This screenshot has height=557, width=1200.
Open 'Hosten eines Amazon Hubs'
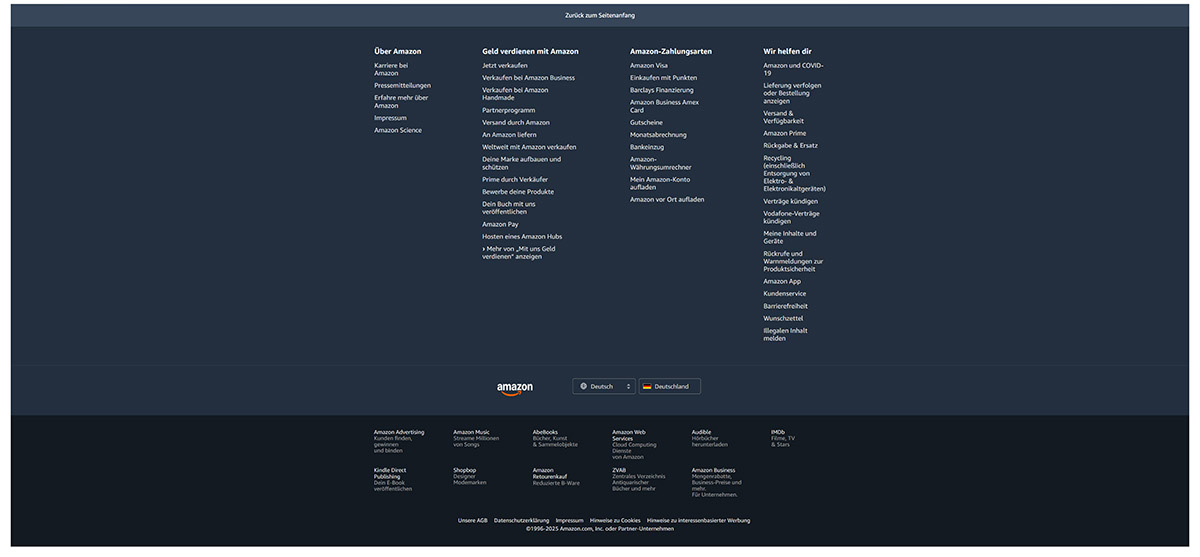pos(522,236)
